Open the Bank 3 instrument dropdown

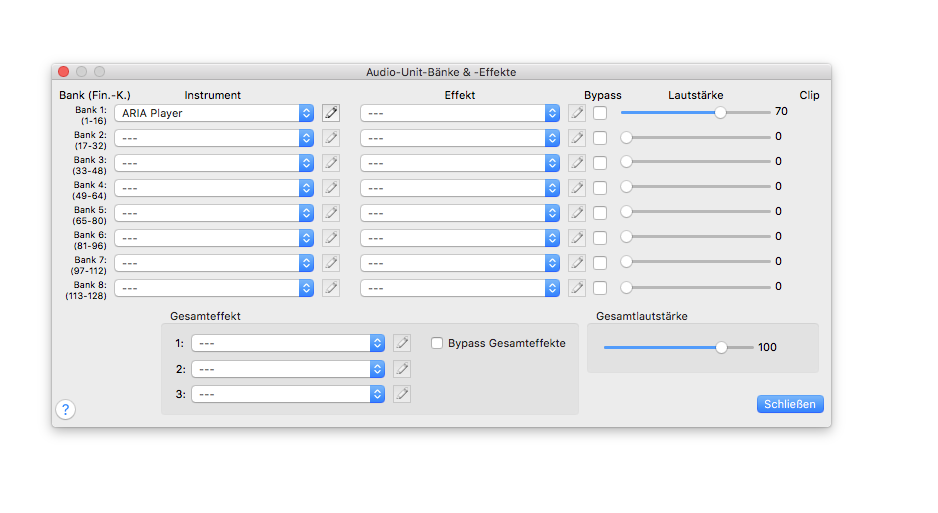click(x=214, y=163)
